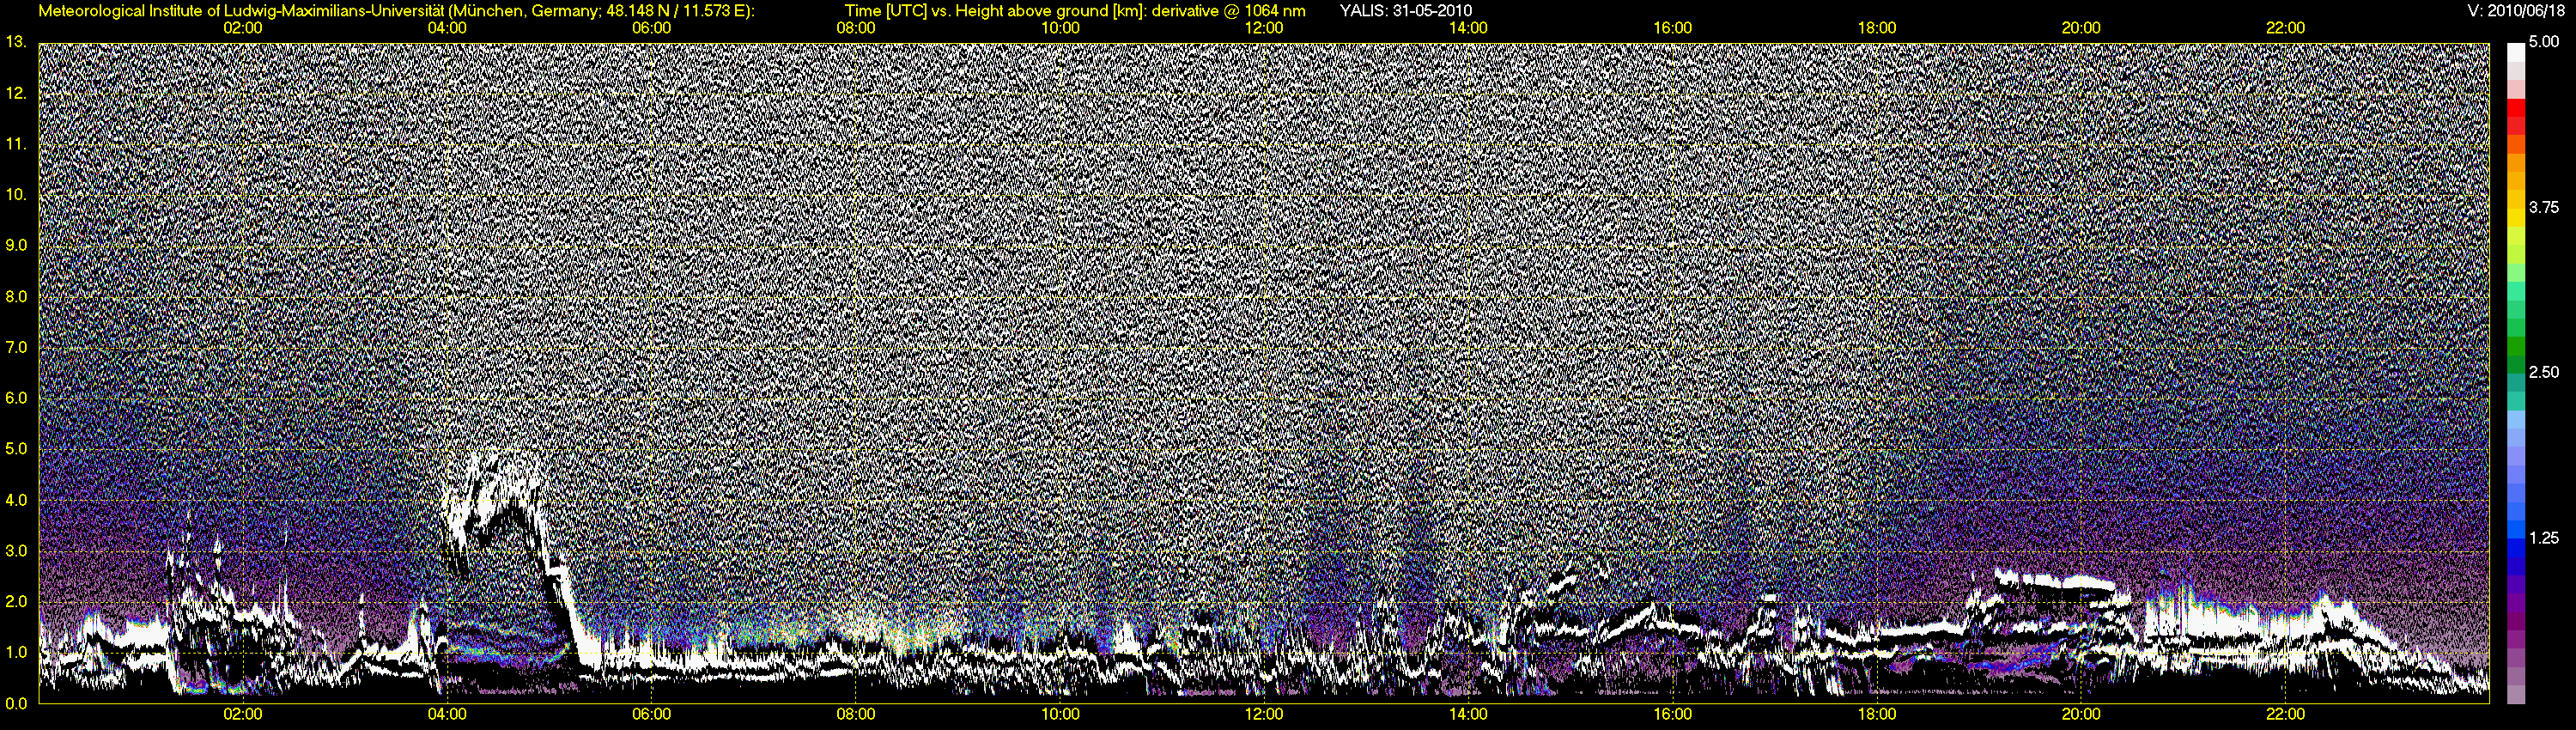
Task: Click the 10. km height axis label
Action: coord(15,195)
